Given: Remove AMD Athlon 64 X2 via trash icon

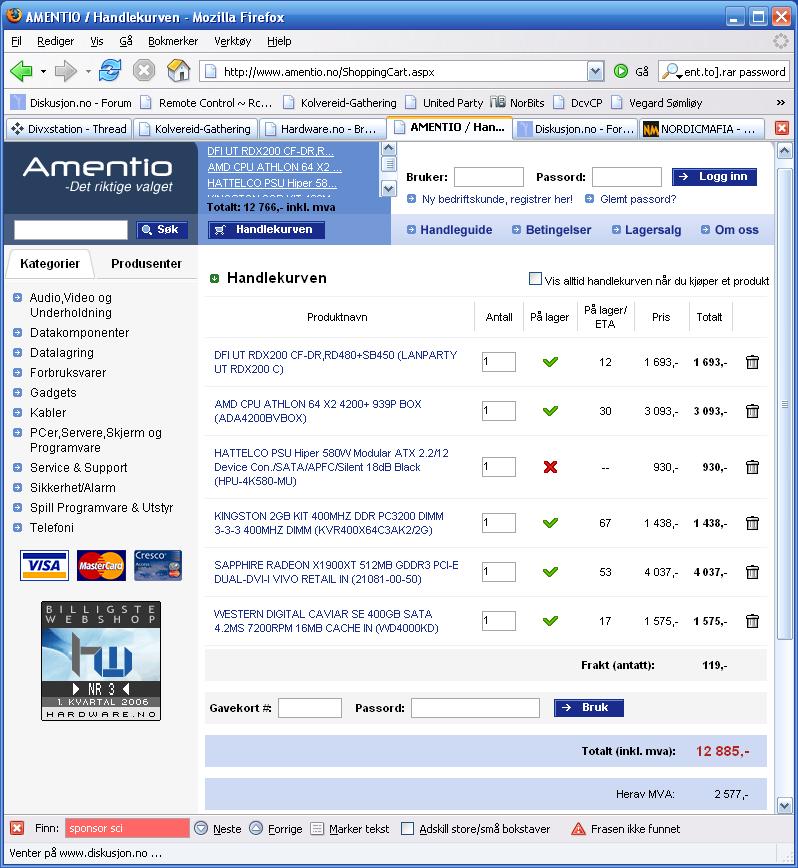Looking at the screenshot, I should pos(752,411).
